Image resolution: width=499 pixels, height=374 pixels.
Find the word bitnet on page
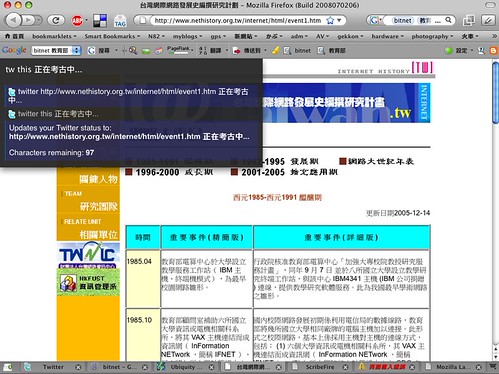[x=297, y=50]
